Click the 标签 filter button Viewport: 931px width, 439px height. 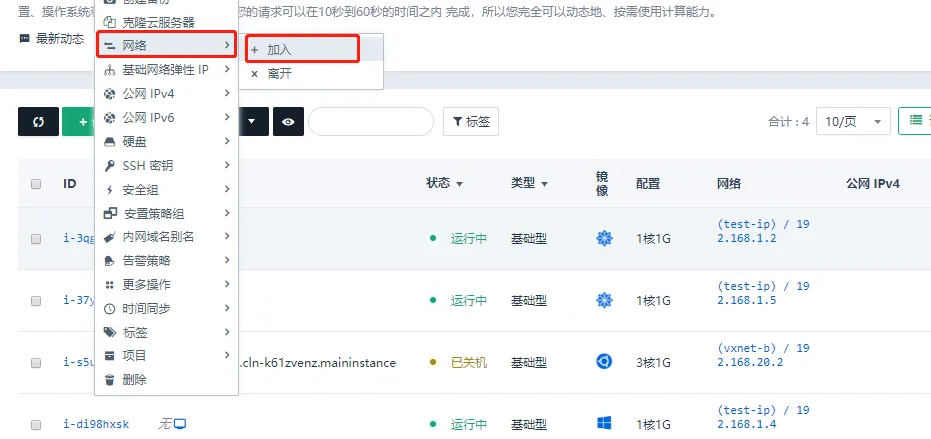click(x=471, y=121)
